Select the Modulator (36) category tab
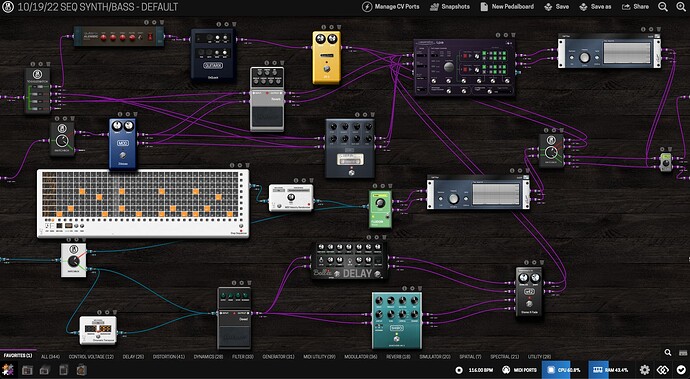This screenshot has width=690, height=379. point(360,357)
